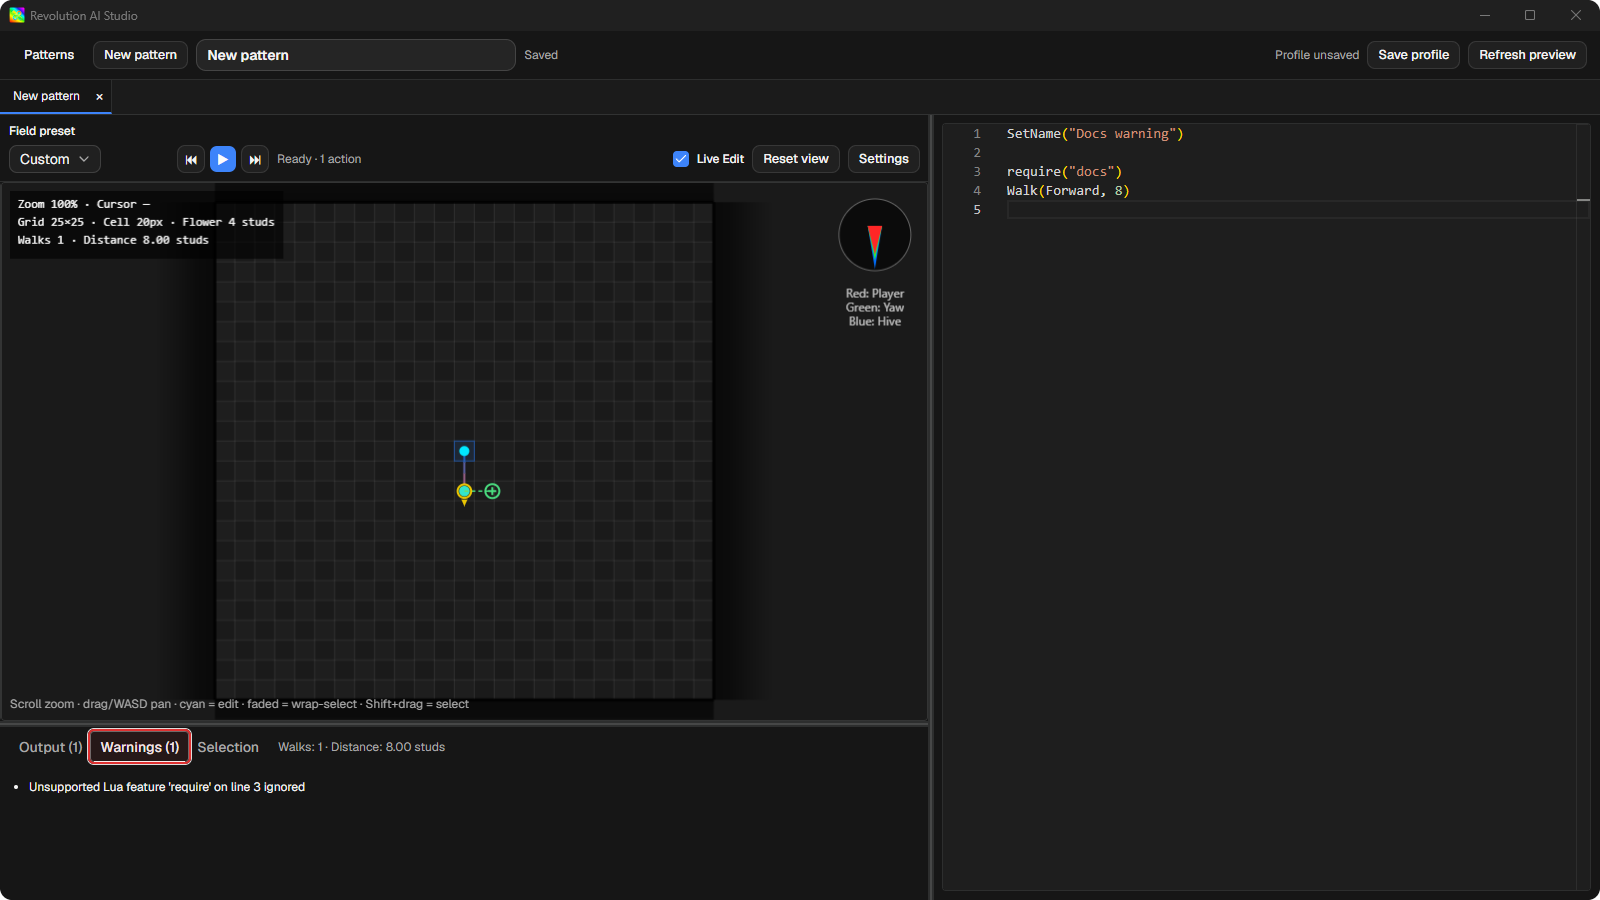Minimize the Revolution AI Studio window
Image resolution: width=1600 pixels, height=900 pixels.
(1485, 15)
